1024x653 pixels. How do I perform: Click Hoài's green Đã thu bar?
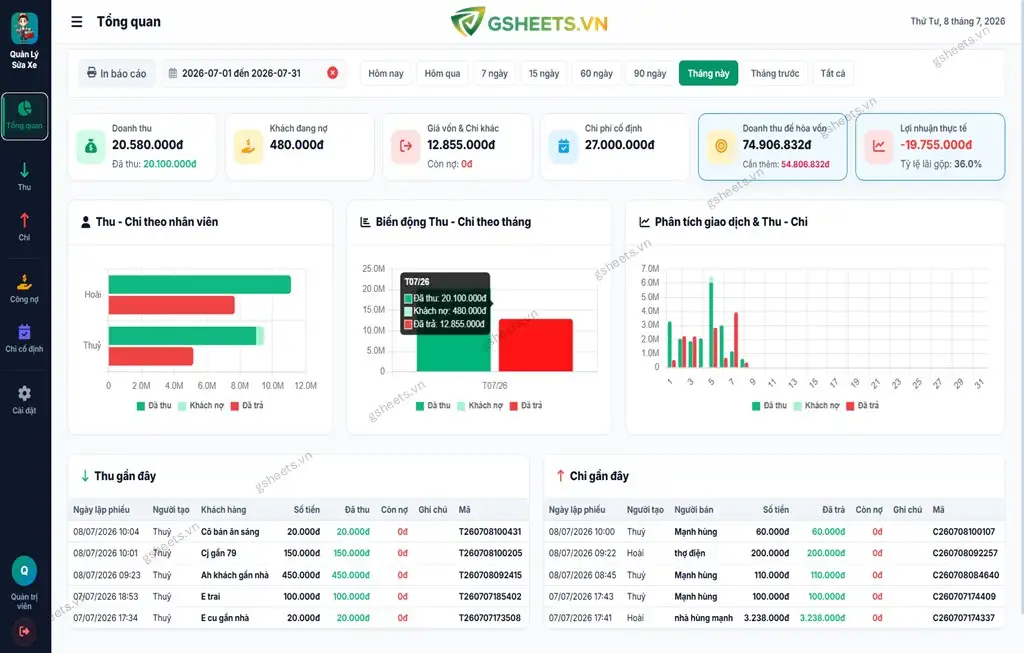[x=200, y=285]
